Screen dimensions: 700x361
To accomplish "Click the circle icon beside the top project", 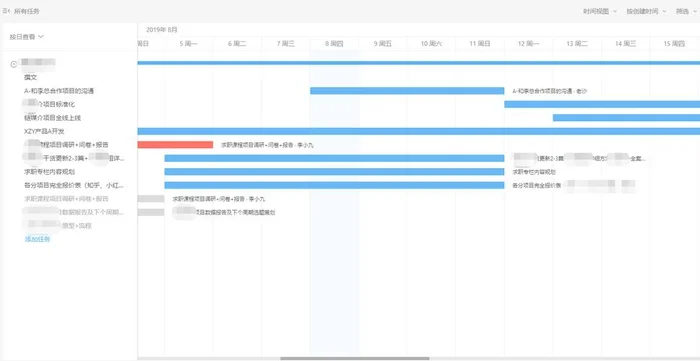I will click(13, 64).
